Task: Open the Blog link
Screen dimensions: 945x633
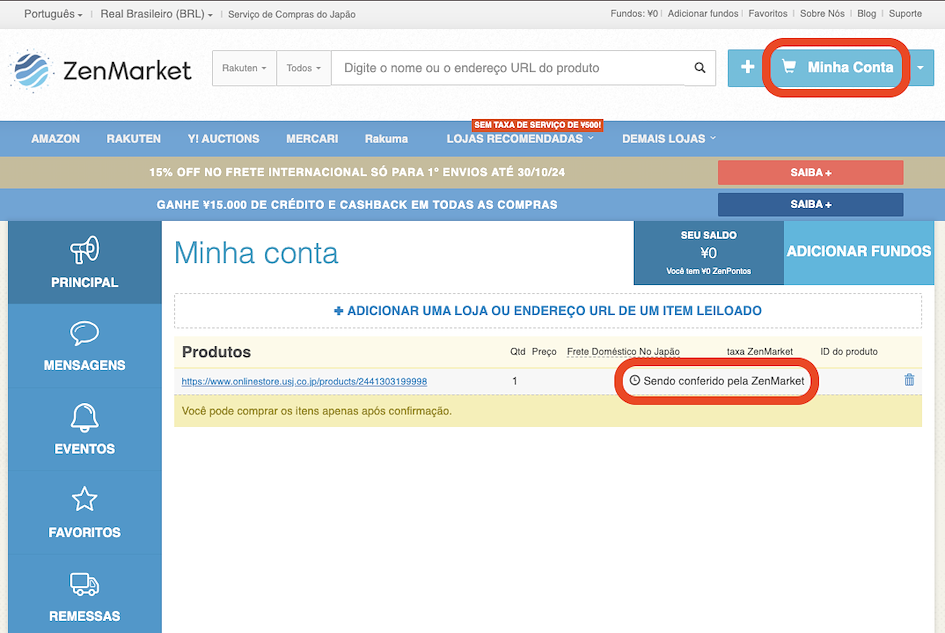Action: point(867,13)
